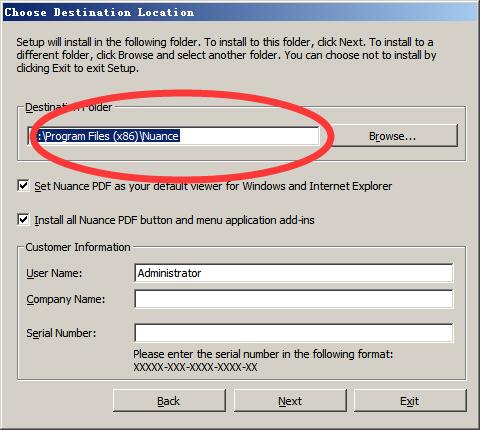
Task: Click the User Name: label
Action: click(x=54, y=273)
